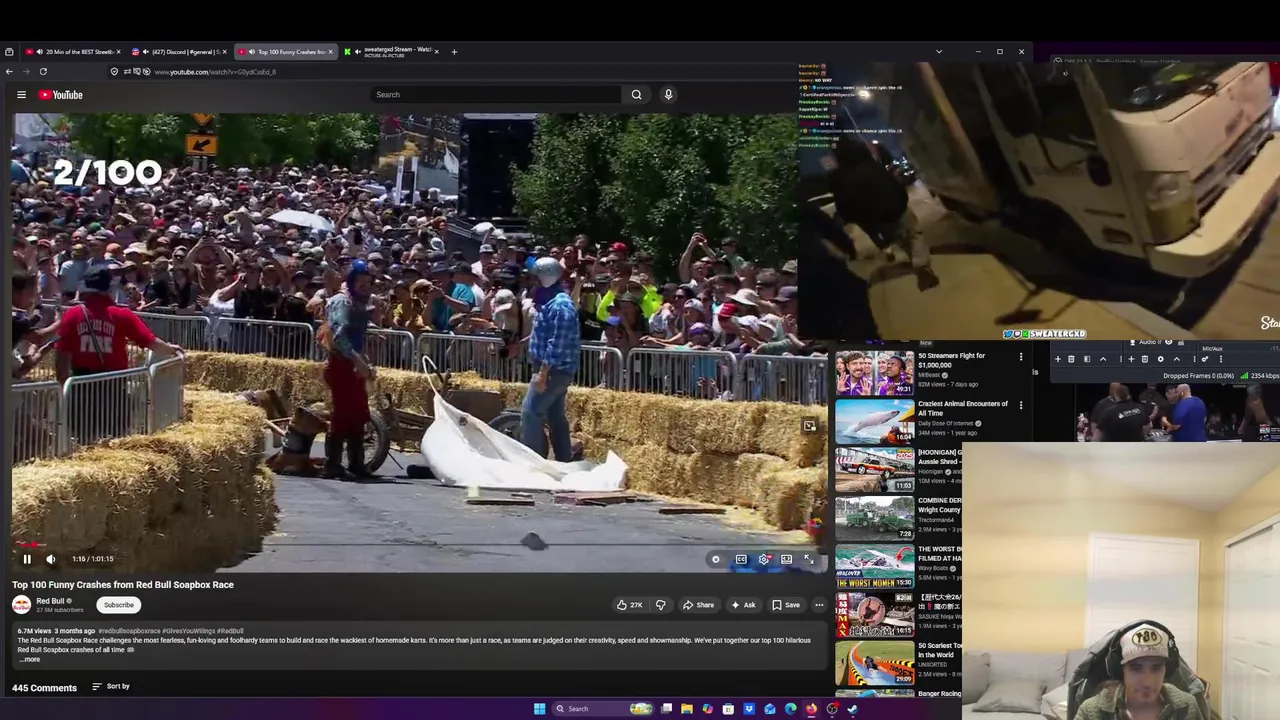
Task: Open OBS audio mixer advanced settings gears
Action: (x=1205, y=359)
